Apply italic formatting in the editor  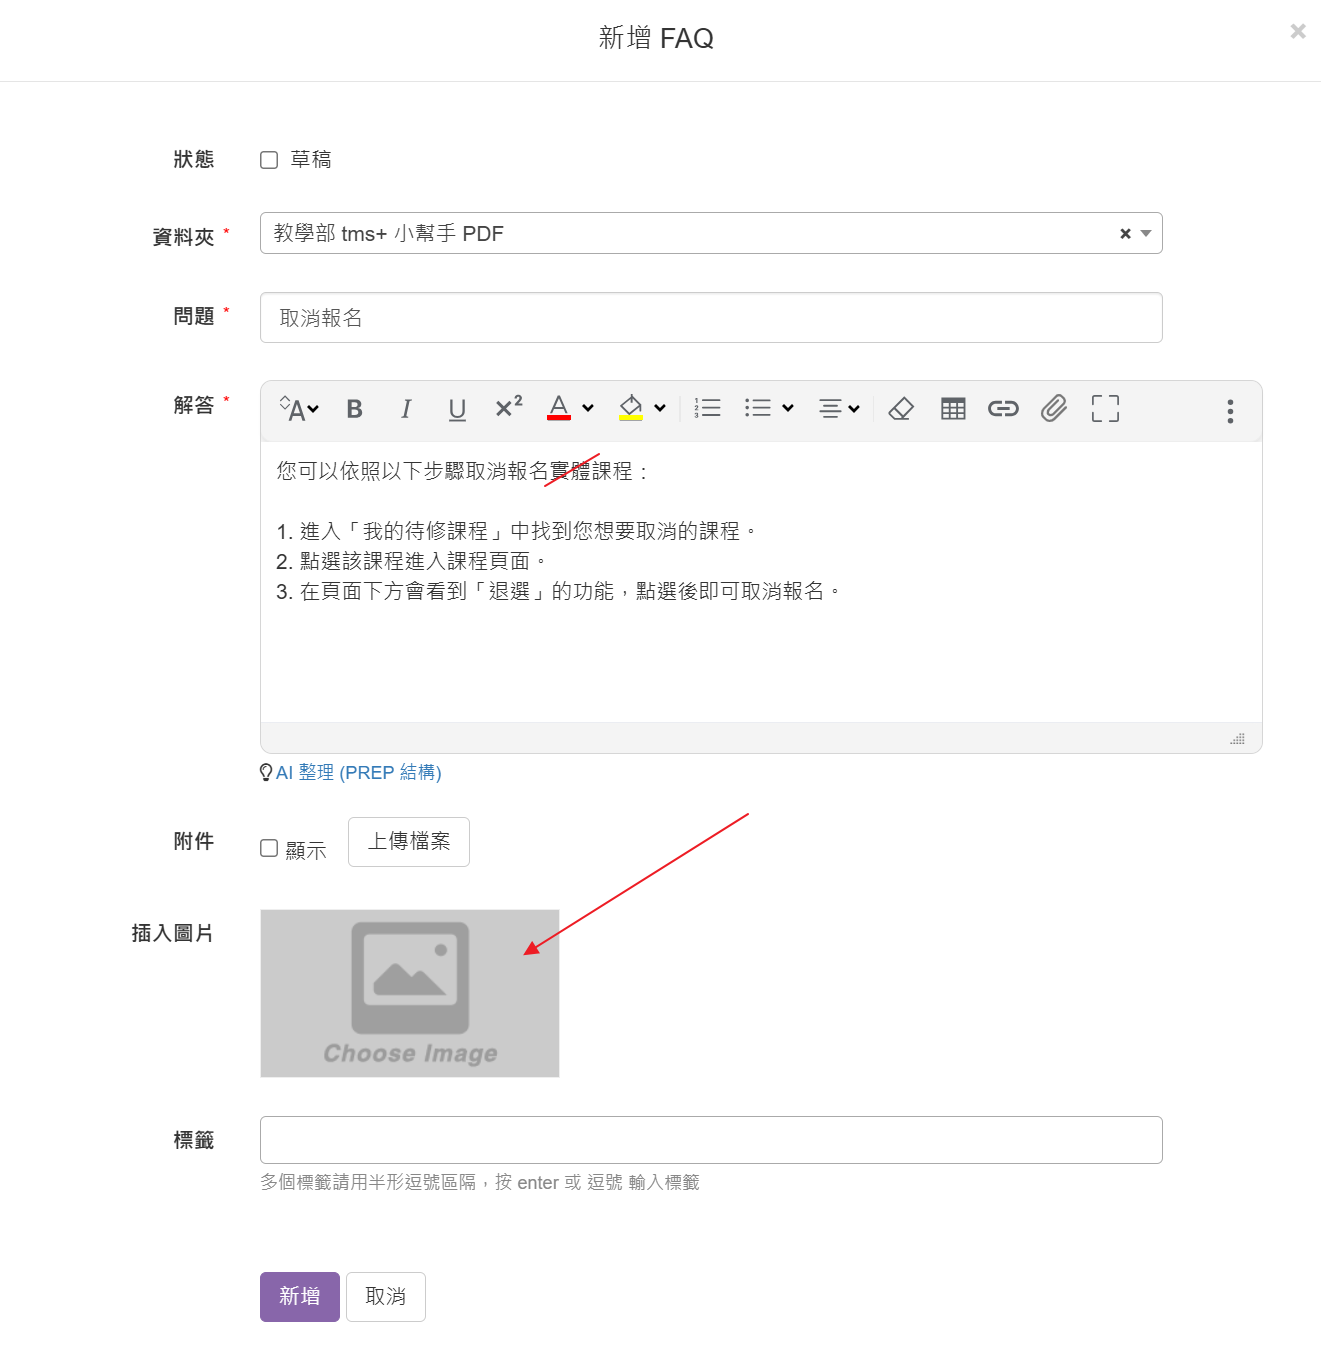406,409
